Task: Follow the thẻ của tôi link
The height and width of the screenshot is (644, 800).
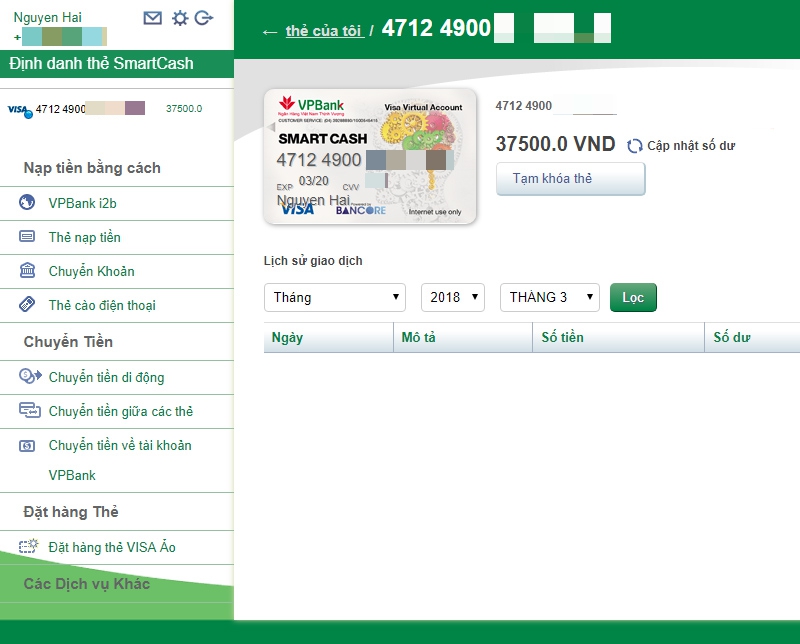Action: click(325, 31)
